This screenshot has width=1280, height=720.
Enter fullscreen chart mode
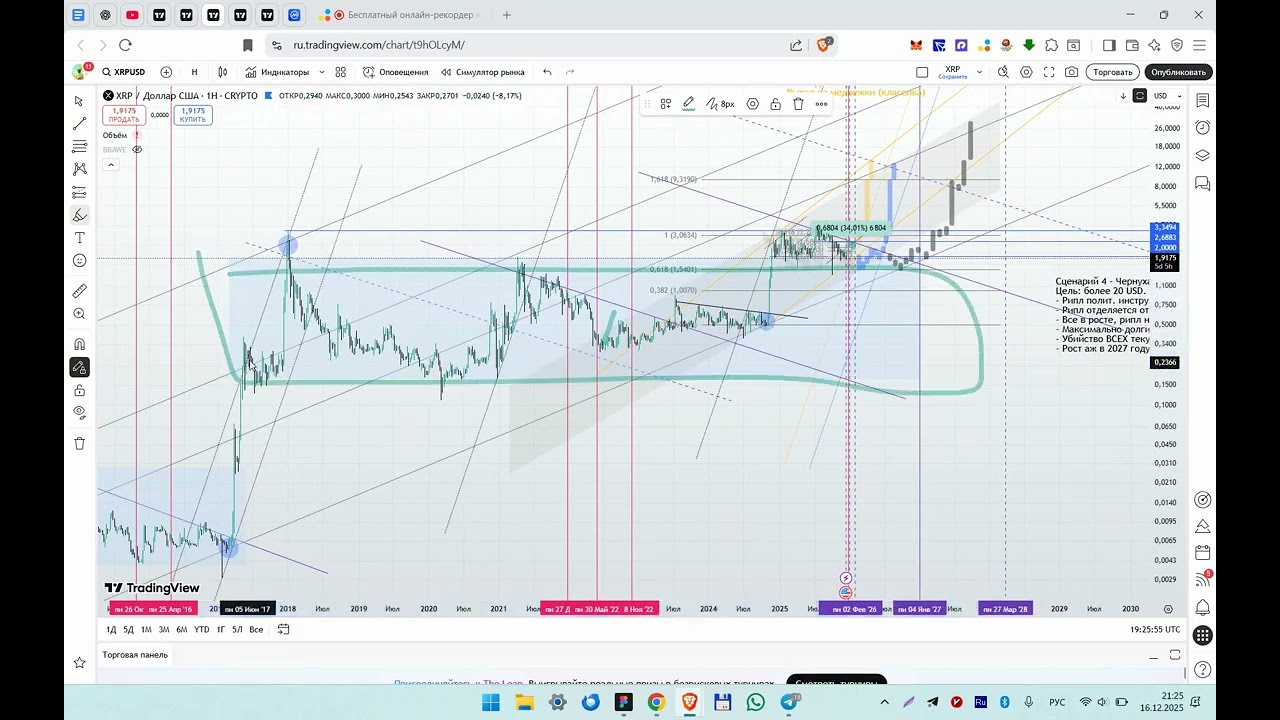tap(1049, 72)
